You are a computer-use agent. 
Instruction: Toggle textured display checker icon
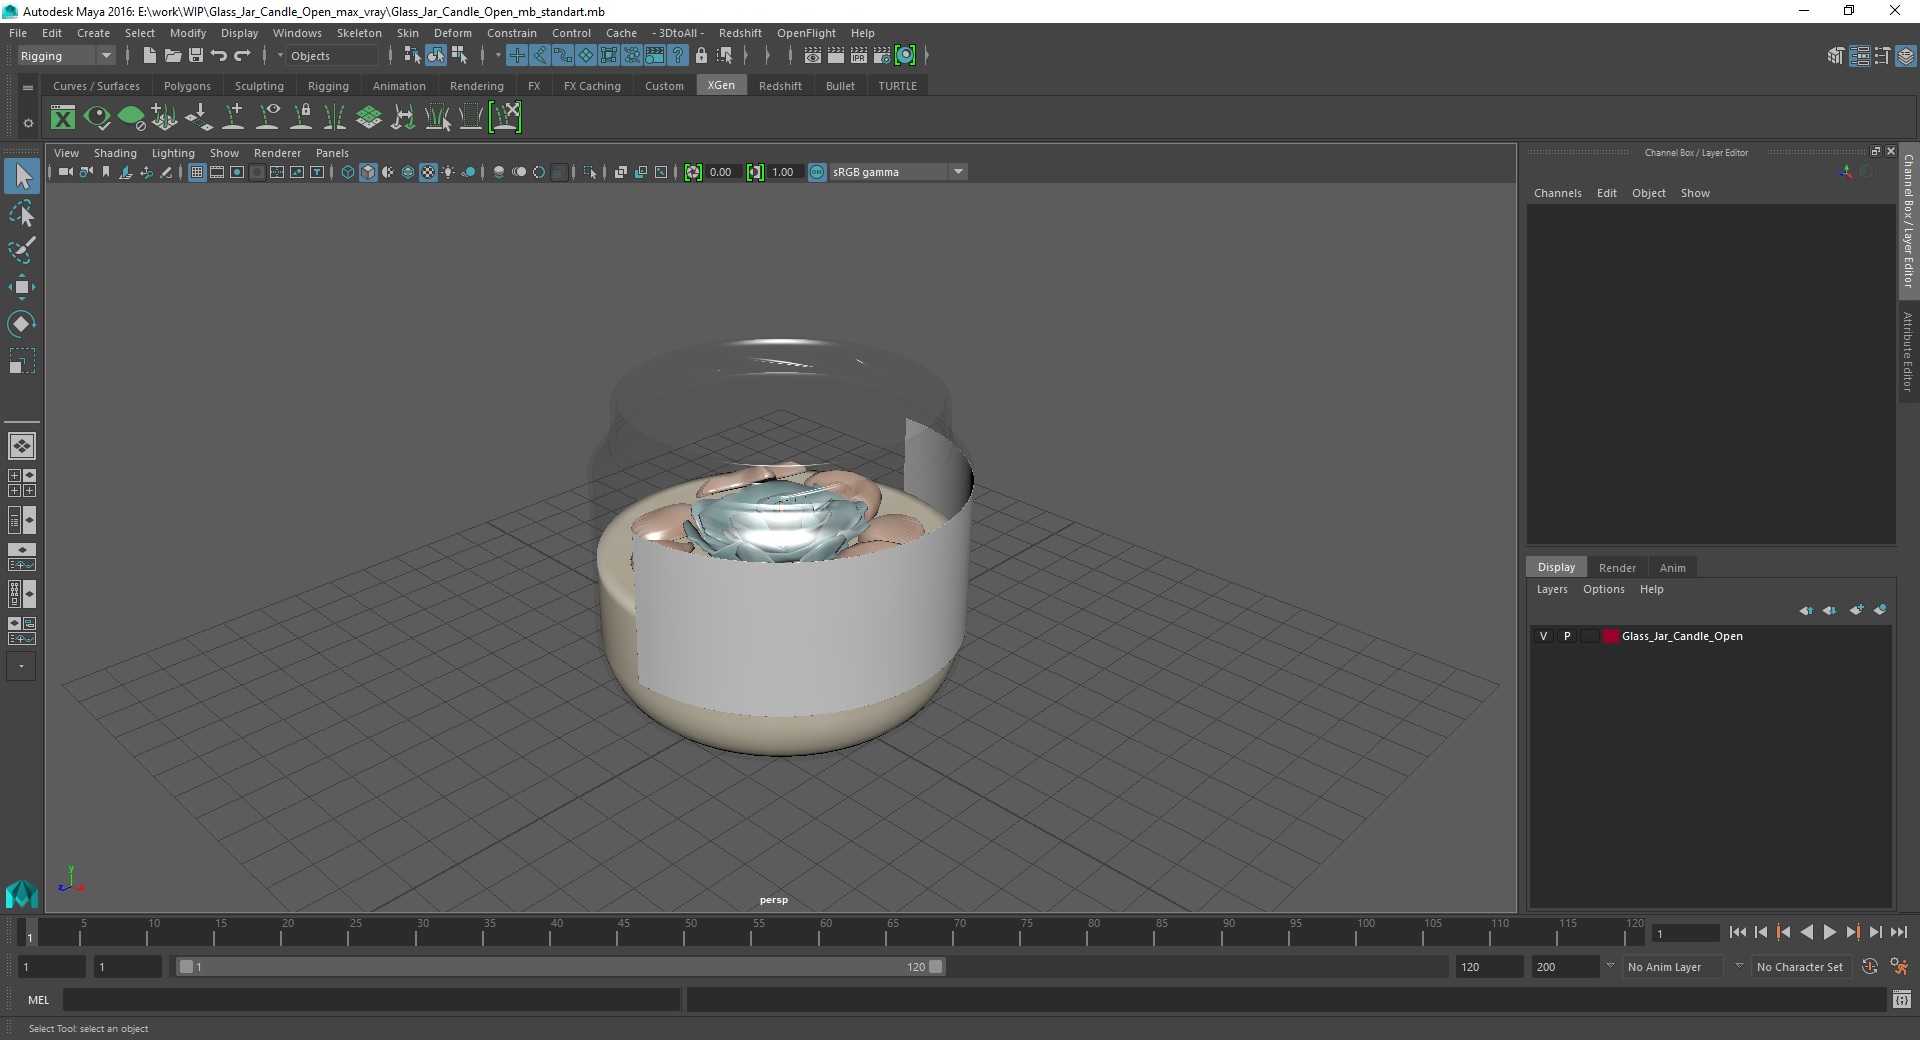pos(428,172)
